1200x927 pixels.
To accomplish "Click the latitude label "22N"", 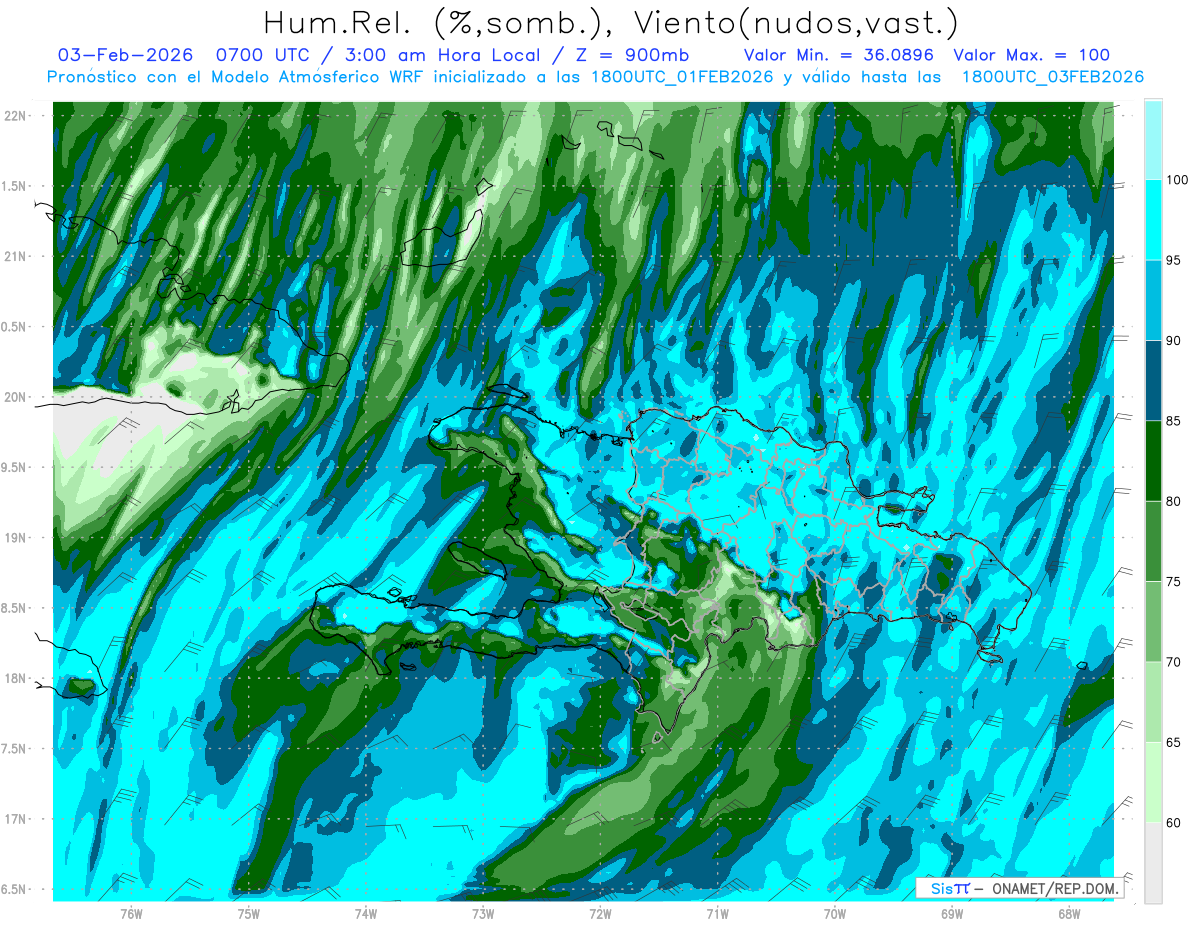I will [x=15, y=116].
